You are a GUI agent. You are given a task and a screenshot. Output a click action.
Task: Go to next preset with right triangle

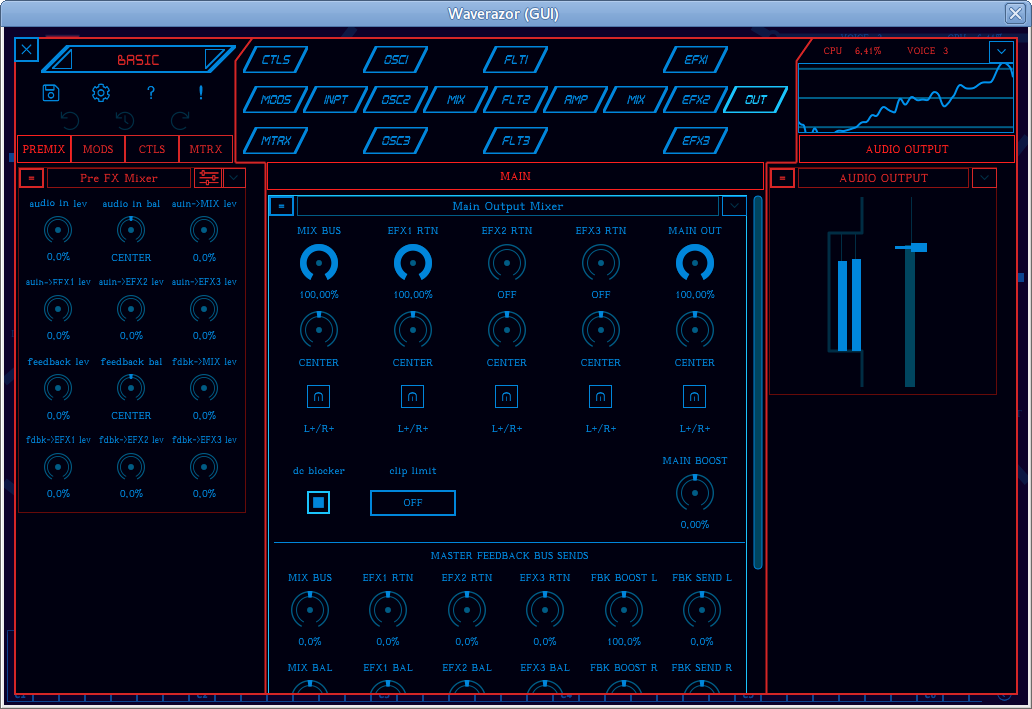coord(215,59)
